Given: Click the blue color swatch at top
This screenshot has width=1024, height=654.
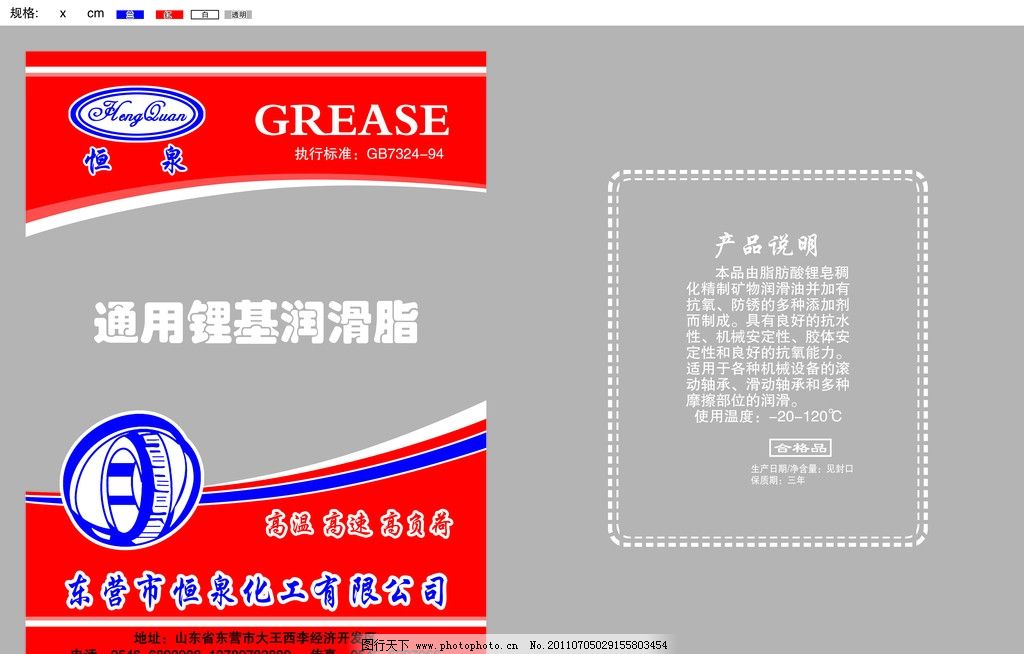Looking at the screenshot, I should [x=129, y=14].
